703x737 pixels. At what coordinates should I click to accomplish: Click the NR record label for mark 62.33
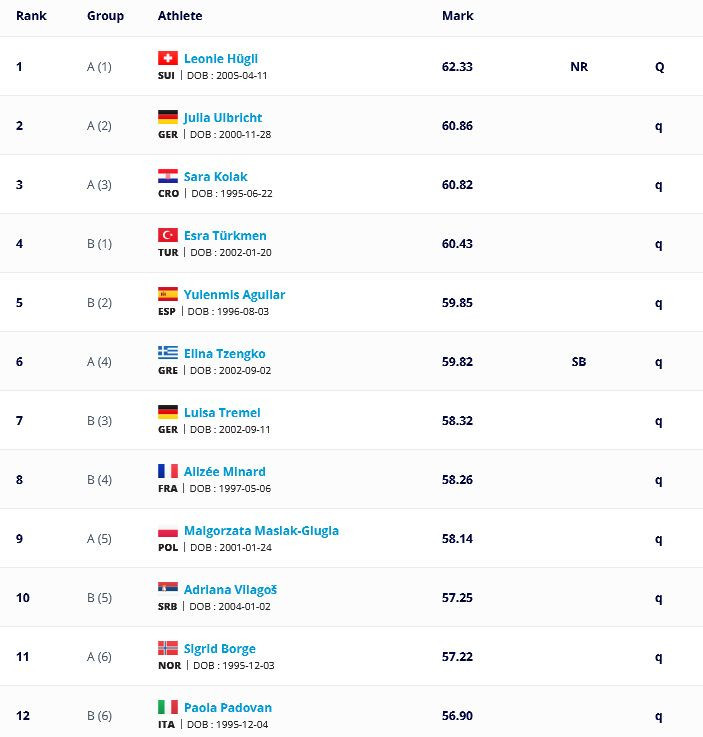[x=579, y=67]
